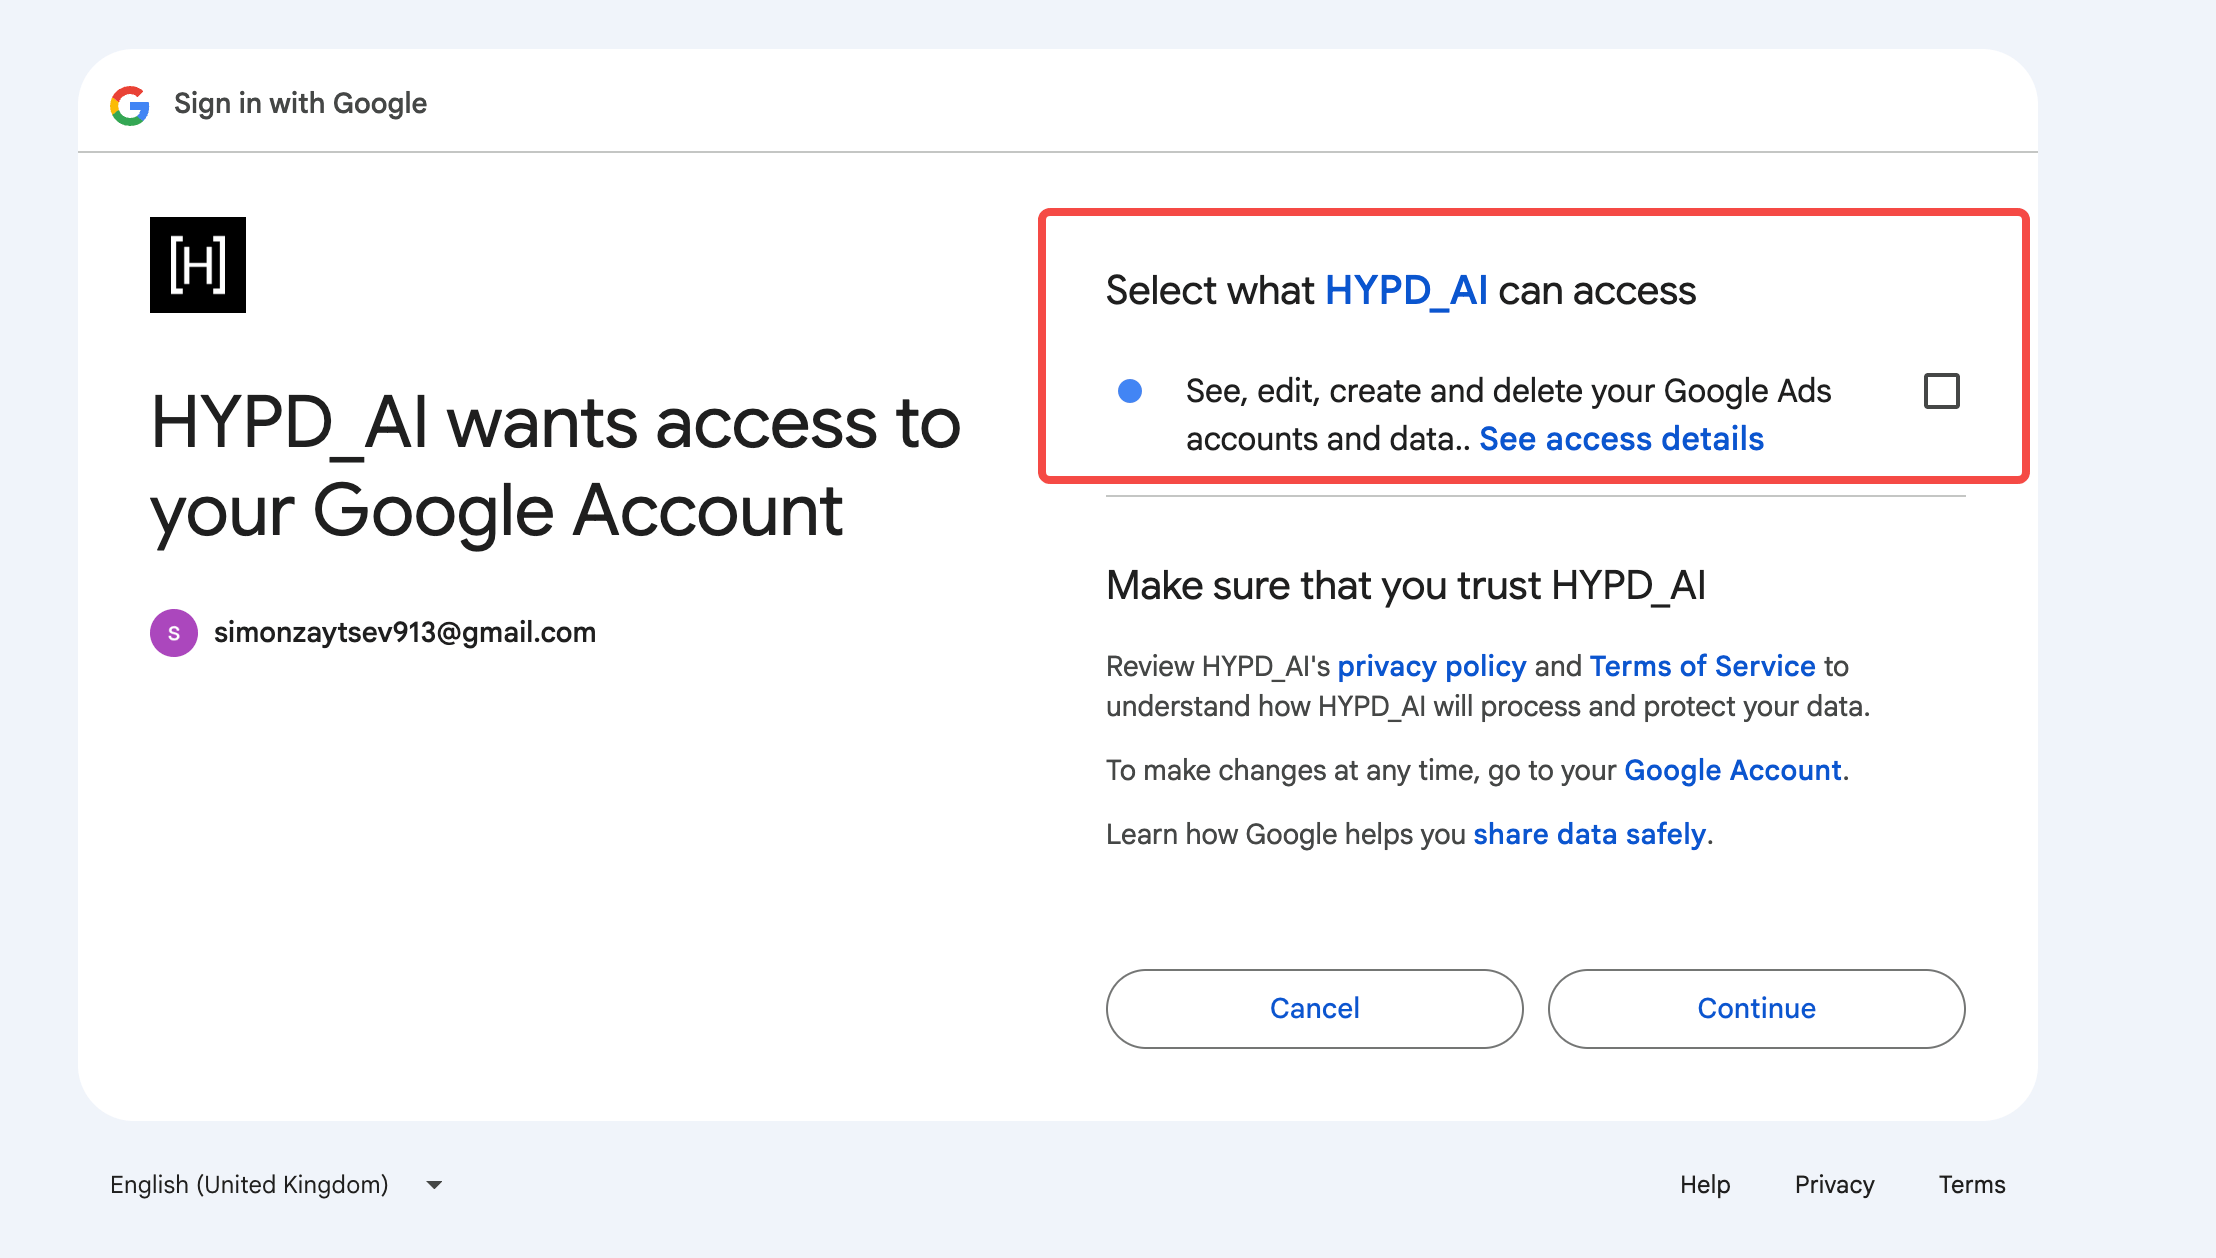This screenshot has height=1258, width=2216.
Task: Open the HYPD_AI link in the heading
Action: coord(1406,291)
